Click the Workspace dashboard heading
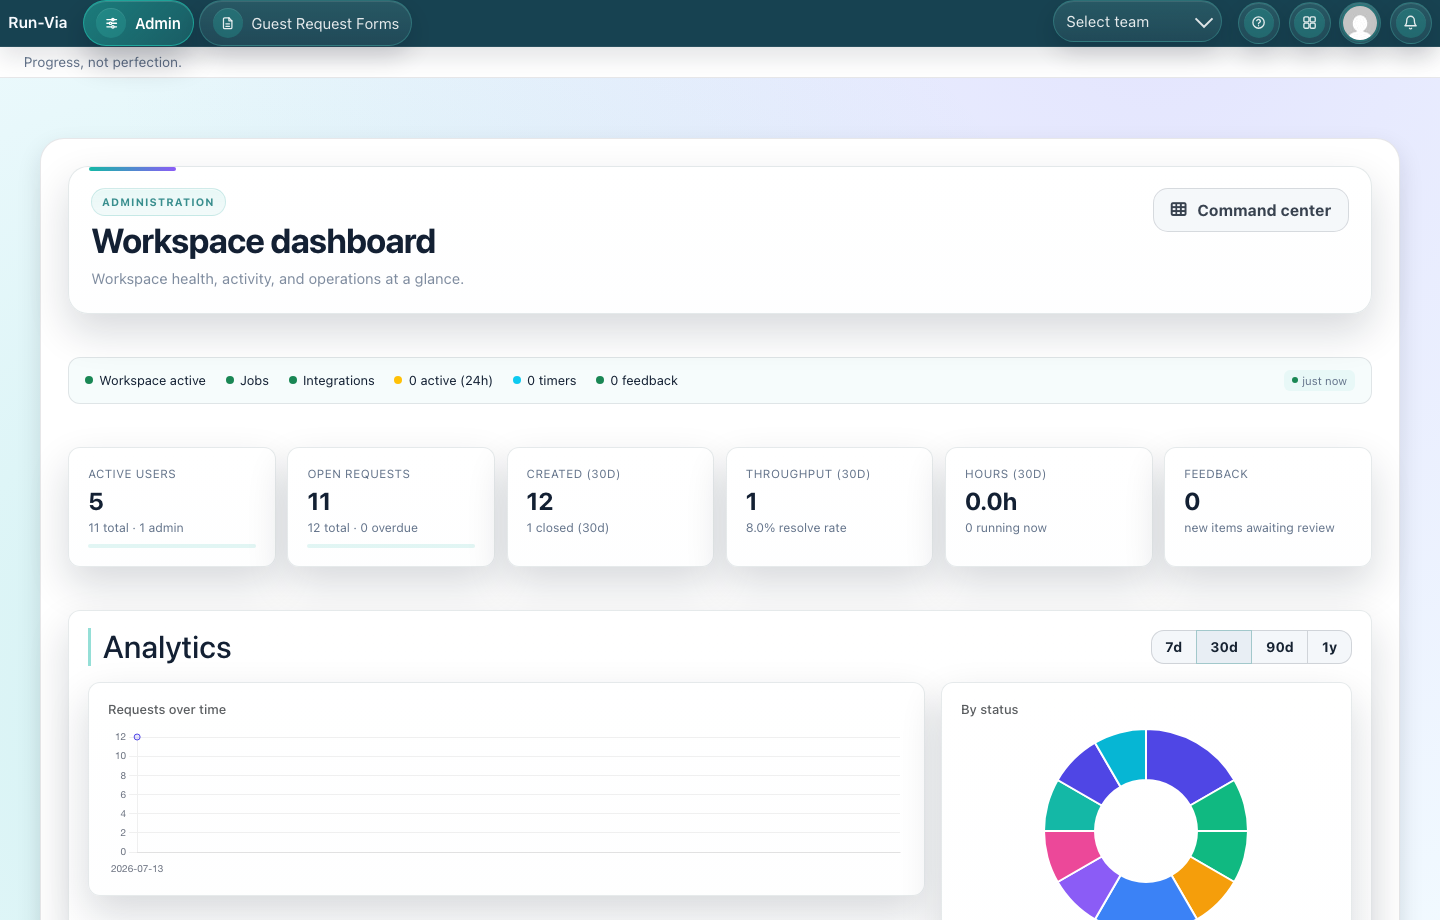 (x=264, y=242)
